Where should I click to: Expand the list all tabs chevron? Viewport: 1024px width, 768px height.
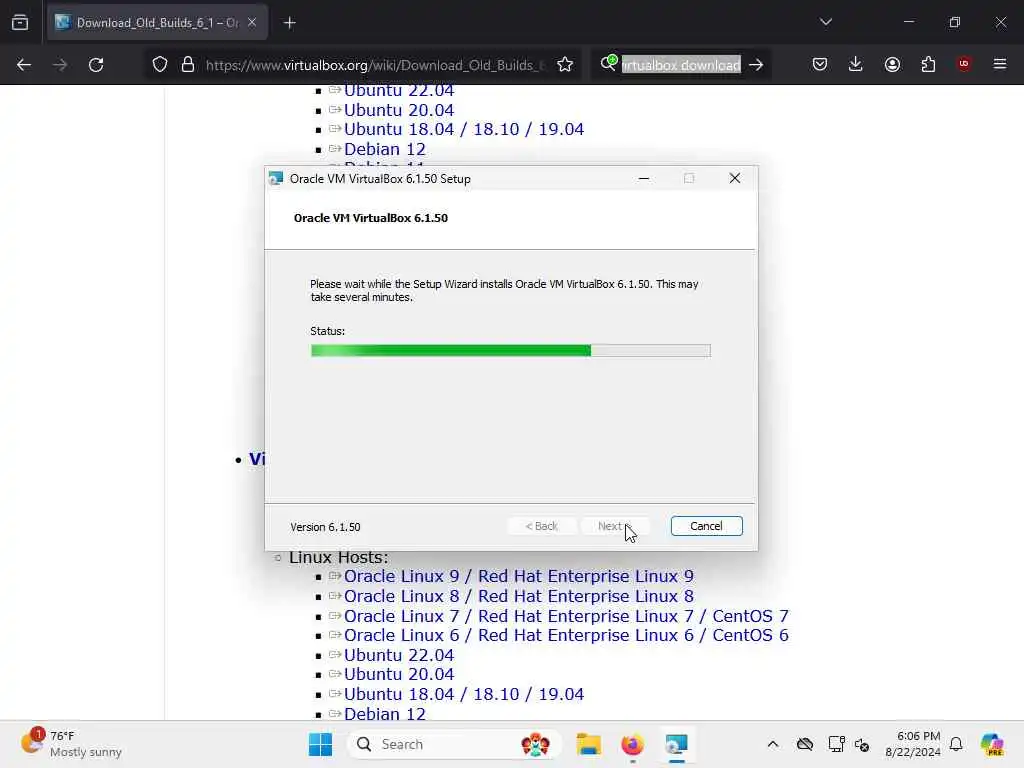(x=825, y=22)
